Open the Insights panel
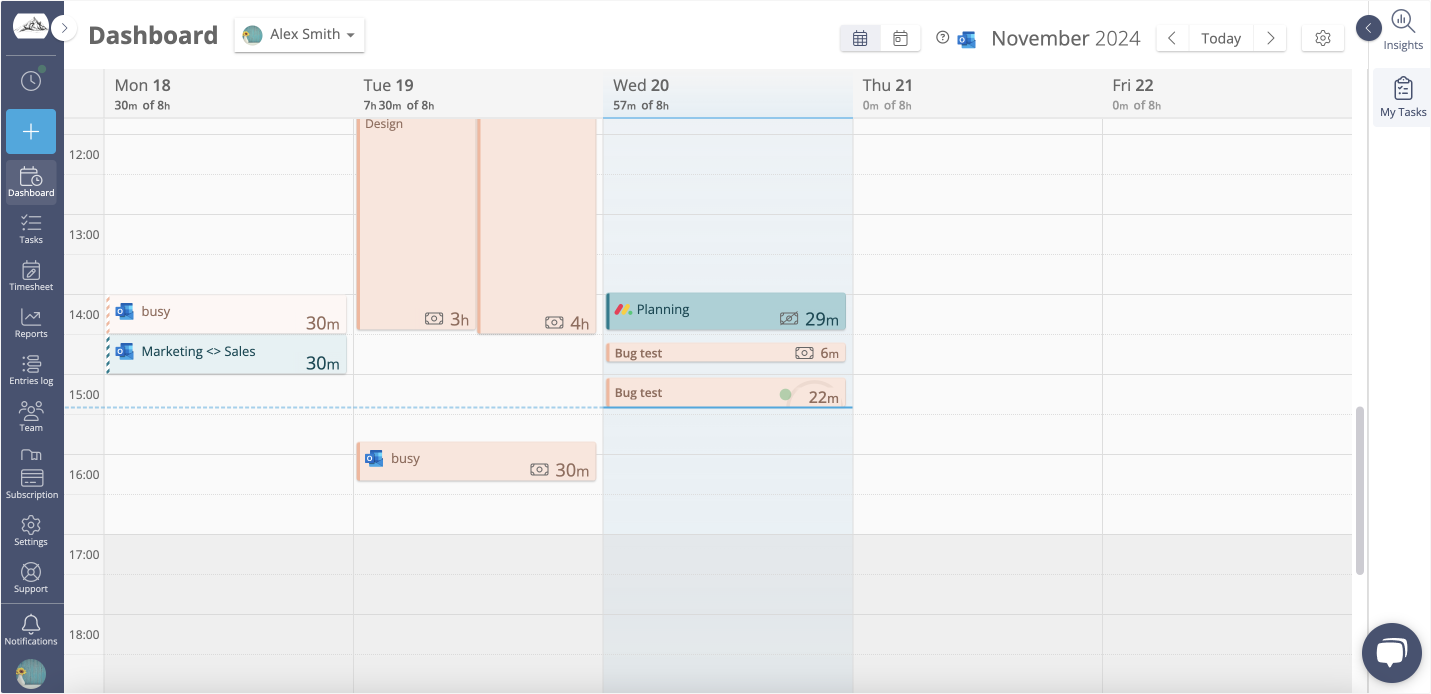1431x694 pixels. (x=1403, y=29)
